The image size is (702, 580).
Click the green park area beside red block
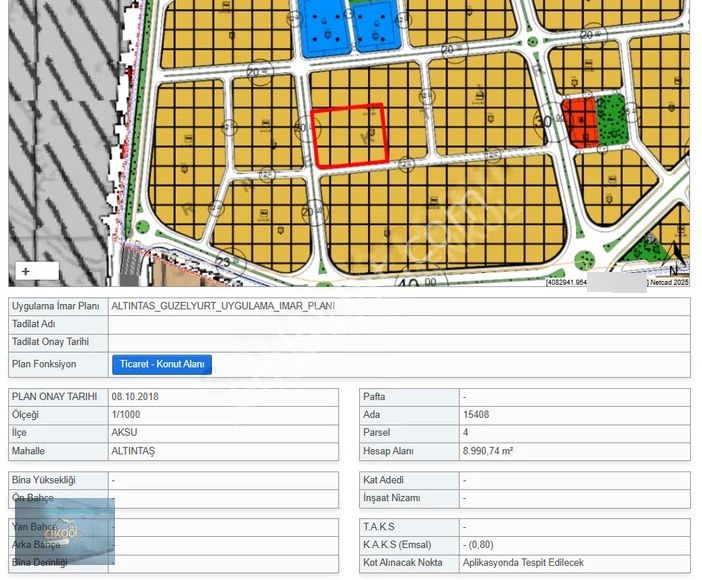(x=611, y=119)
